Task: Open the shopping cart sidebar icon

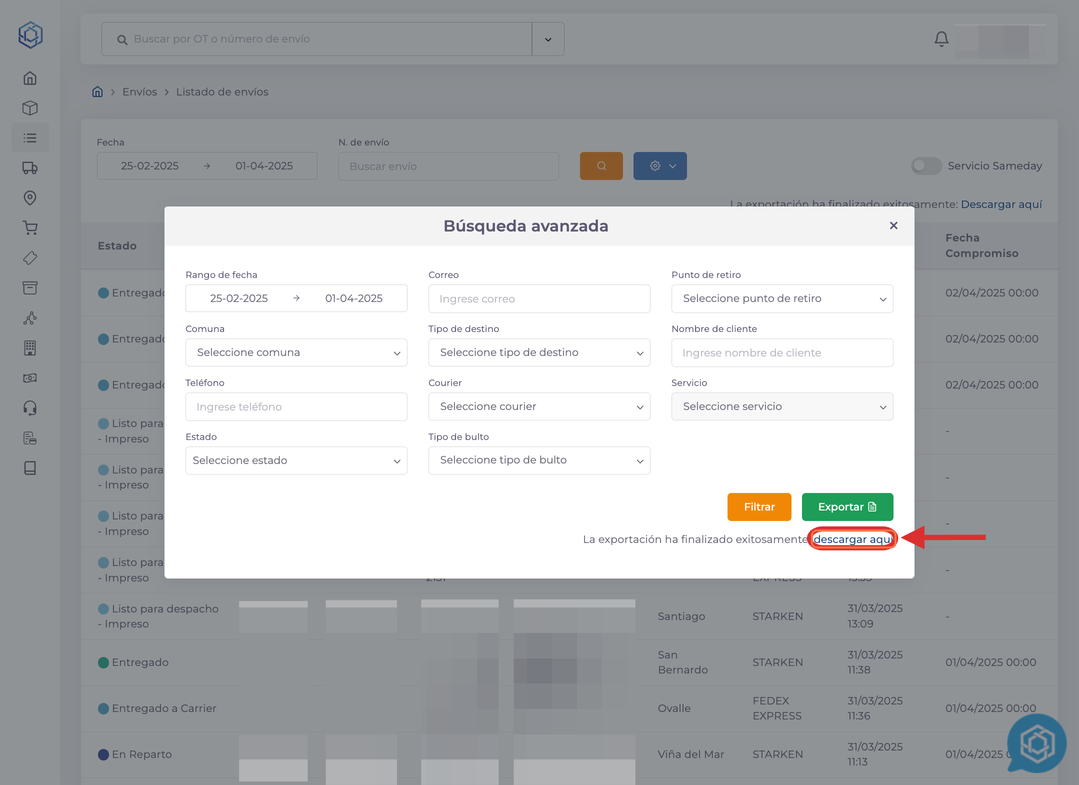Action: pyautogui.click(x=30, y=228)
